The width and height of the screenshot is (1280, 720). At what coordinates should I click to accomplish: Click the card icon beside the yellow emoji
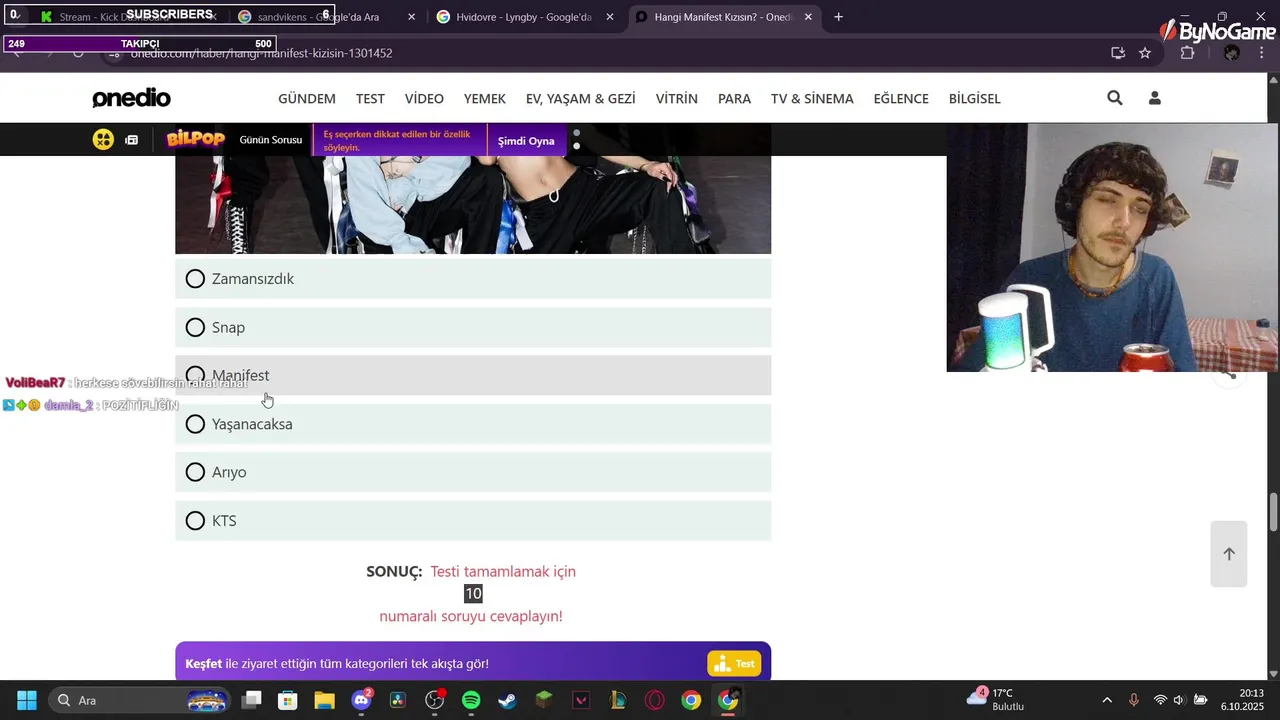(131, 140)
